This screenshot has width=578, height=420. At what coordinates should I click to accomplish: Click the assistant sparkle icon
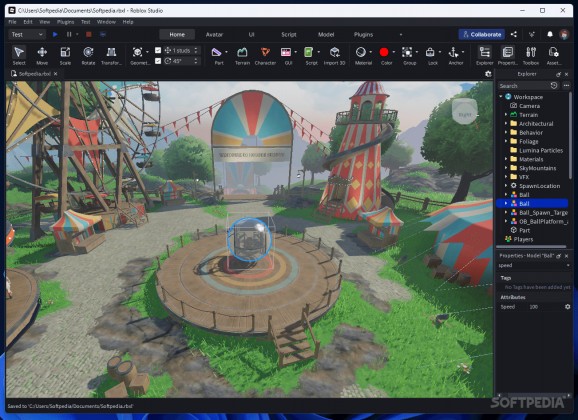[532, 34]
